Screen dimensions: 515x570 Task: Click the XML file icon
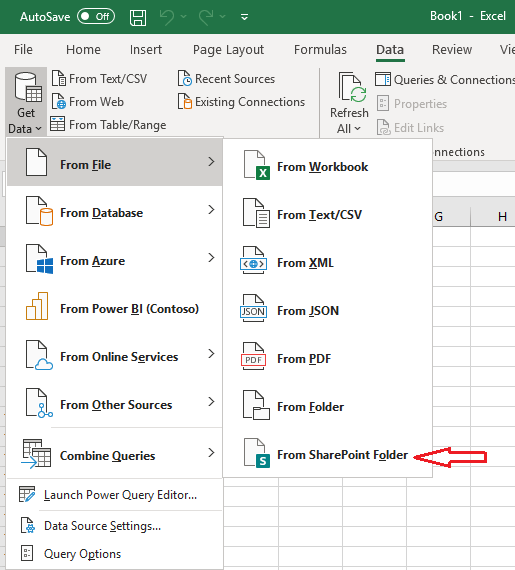point(254,261)
